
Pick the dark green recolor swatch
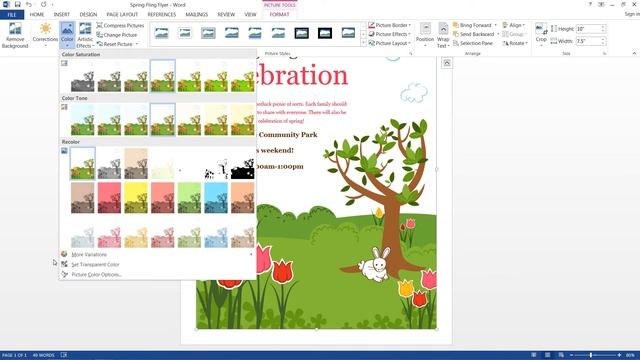point(189,198)
